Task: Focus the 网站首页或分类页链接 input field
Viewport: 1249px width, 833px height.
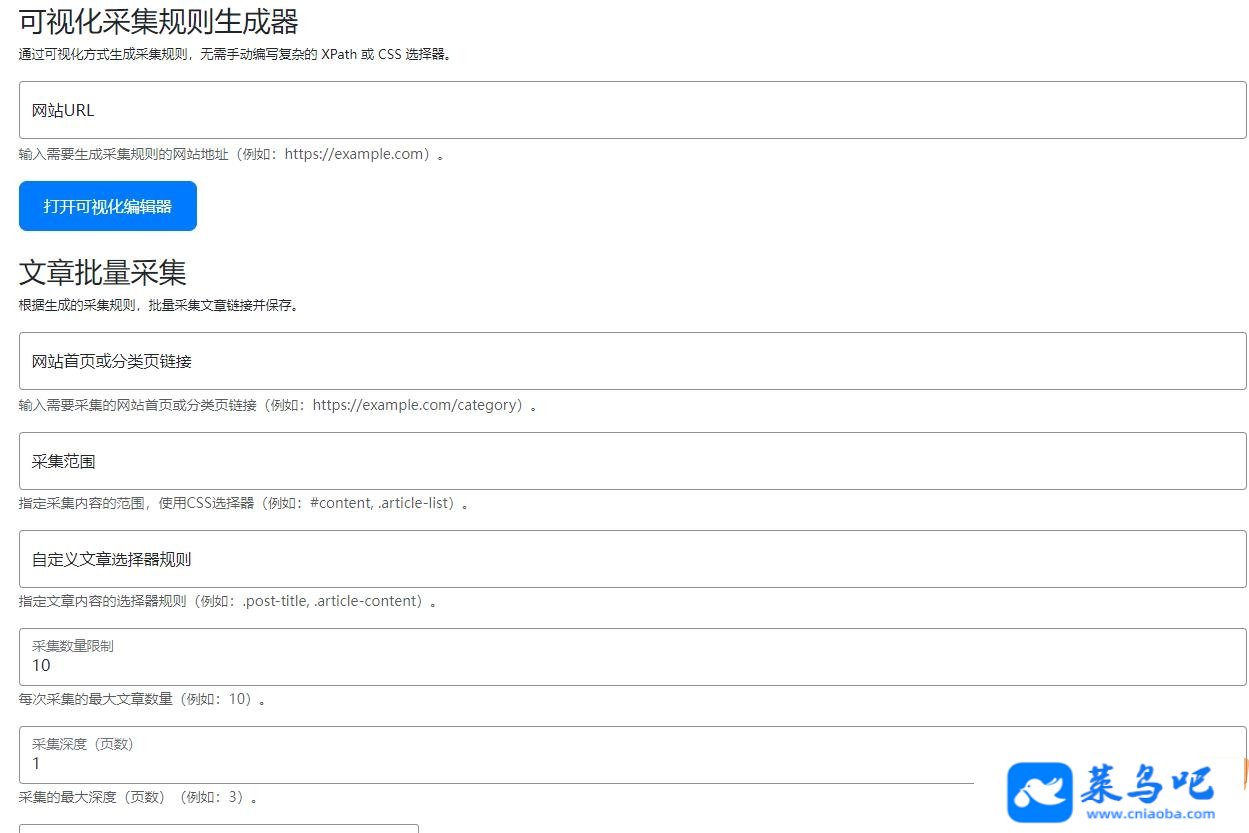Action: tap(633, 361)
